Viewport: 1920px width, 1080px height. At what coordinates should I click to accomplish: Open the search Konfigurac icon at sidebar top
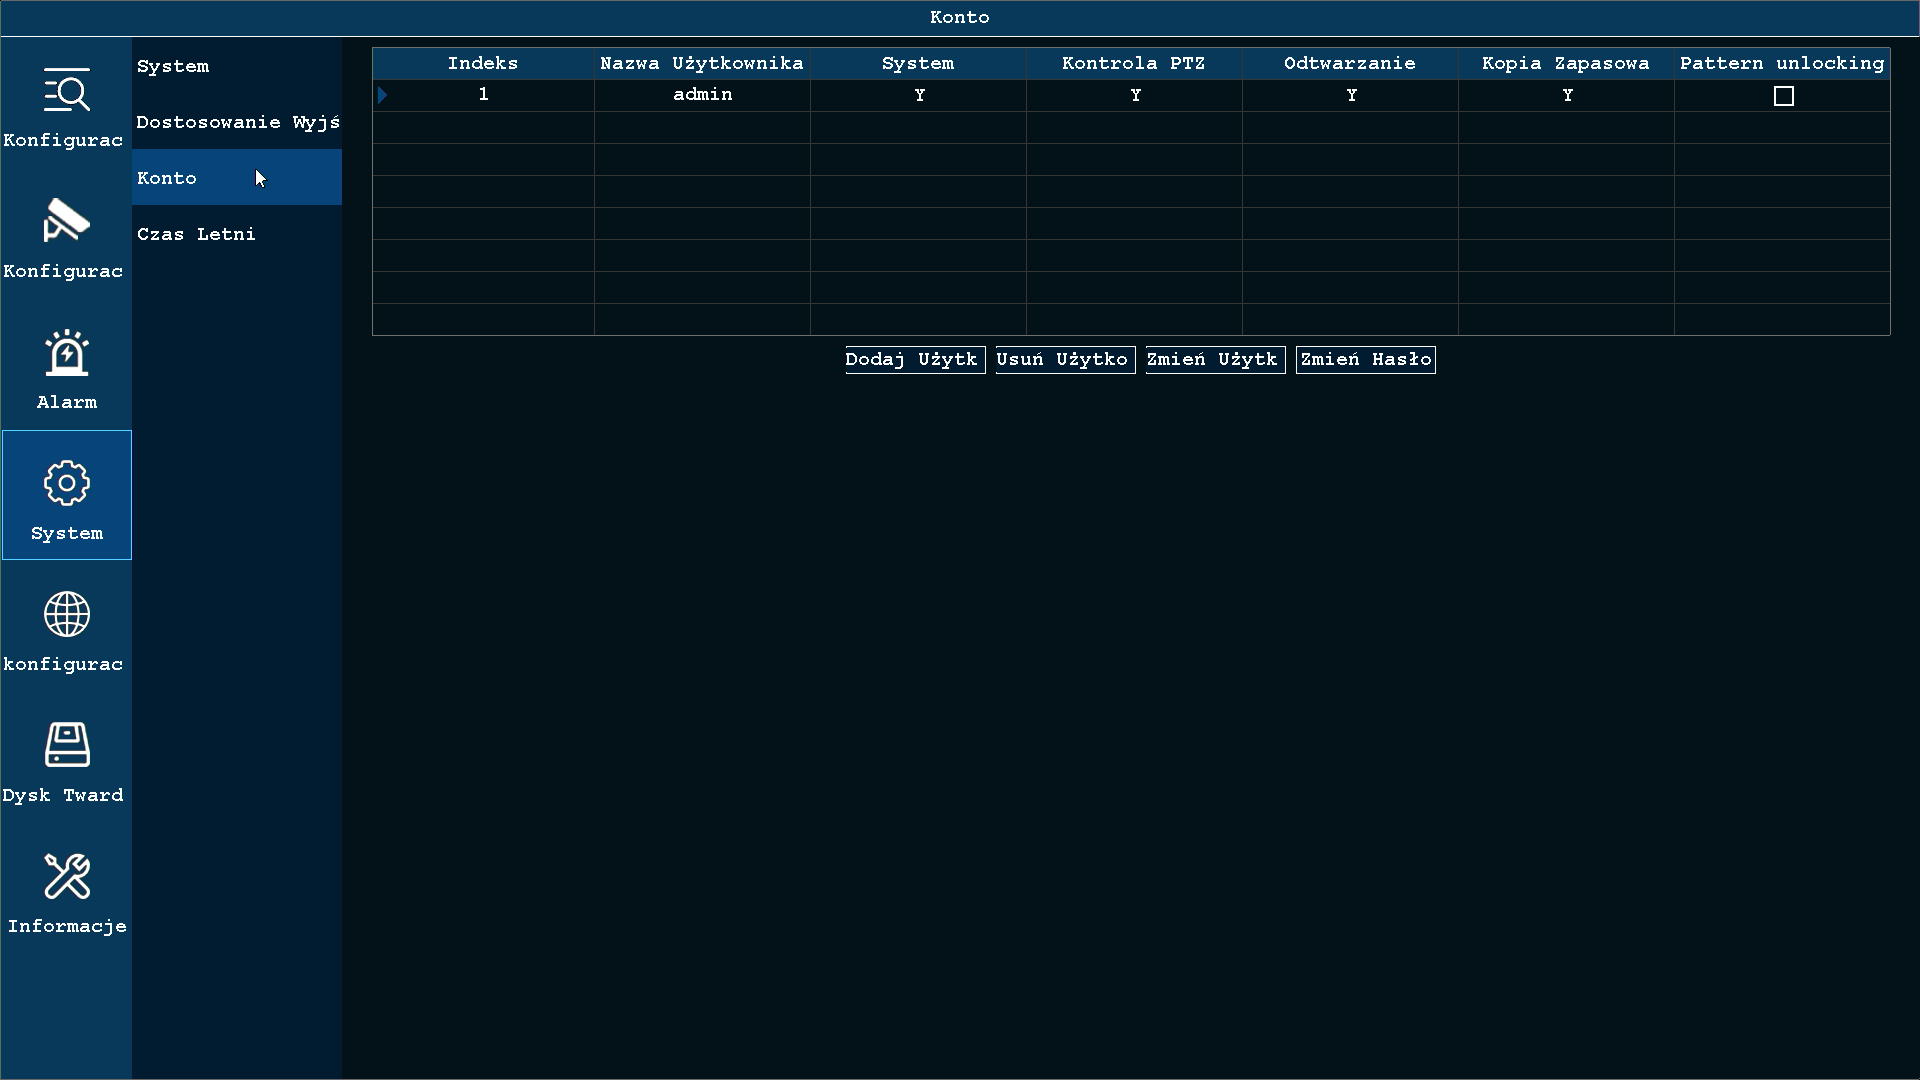[x=67, y=90]
